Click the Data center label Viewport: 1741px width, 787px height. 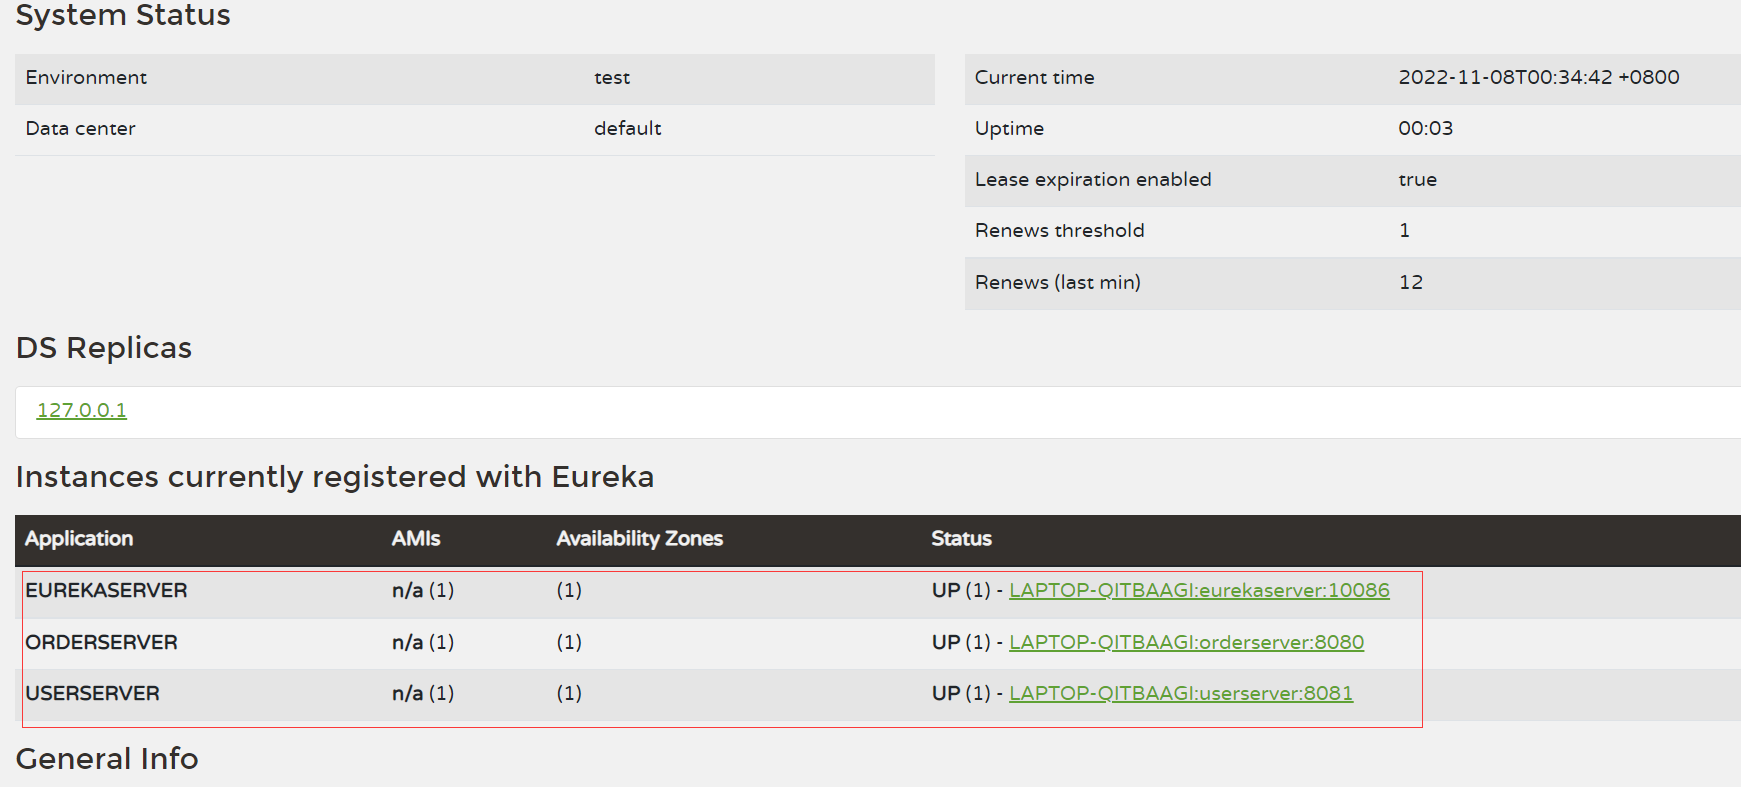coord(80,128)
